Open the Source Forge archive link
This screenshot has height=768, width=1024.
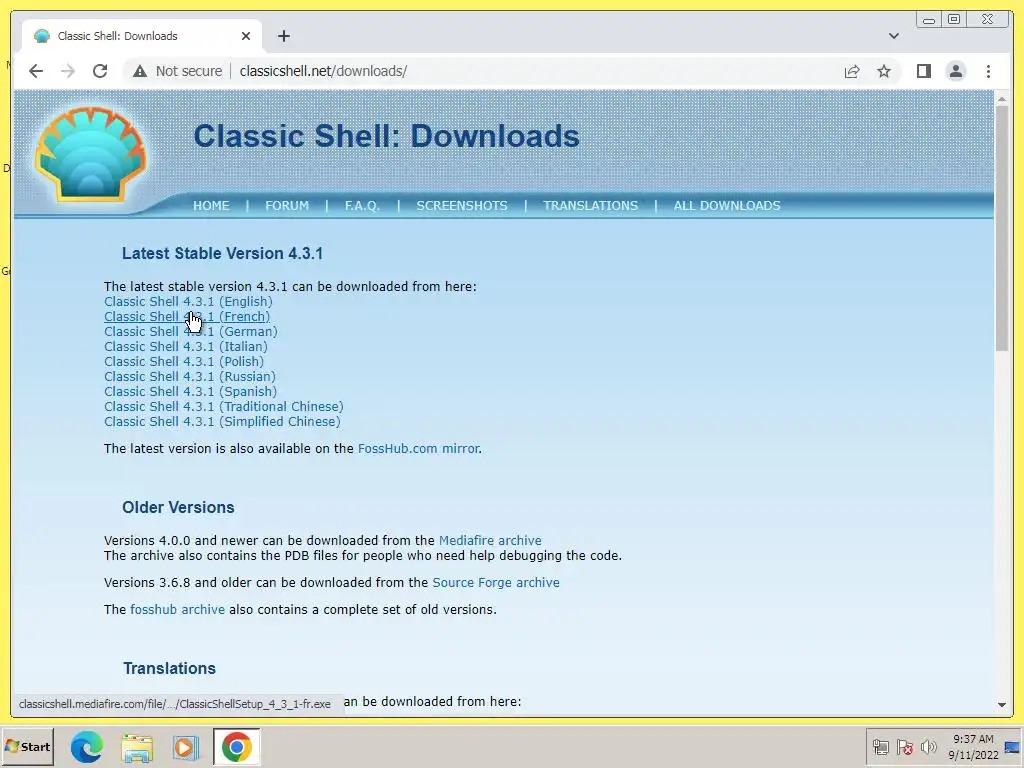point(496,583)
